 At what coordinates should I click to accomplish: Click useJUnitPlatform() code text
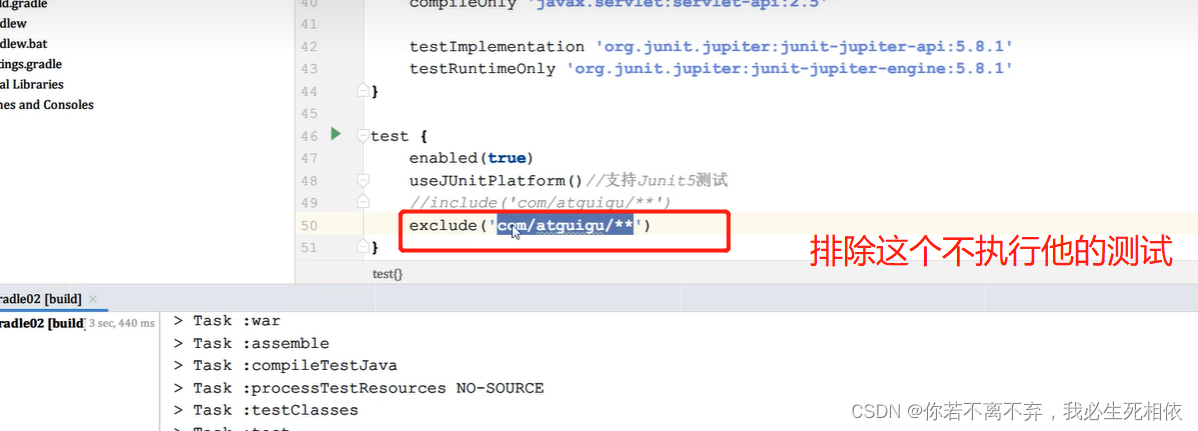point(497,181)
